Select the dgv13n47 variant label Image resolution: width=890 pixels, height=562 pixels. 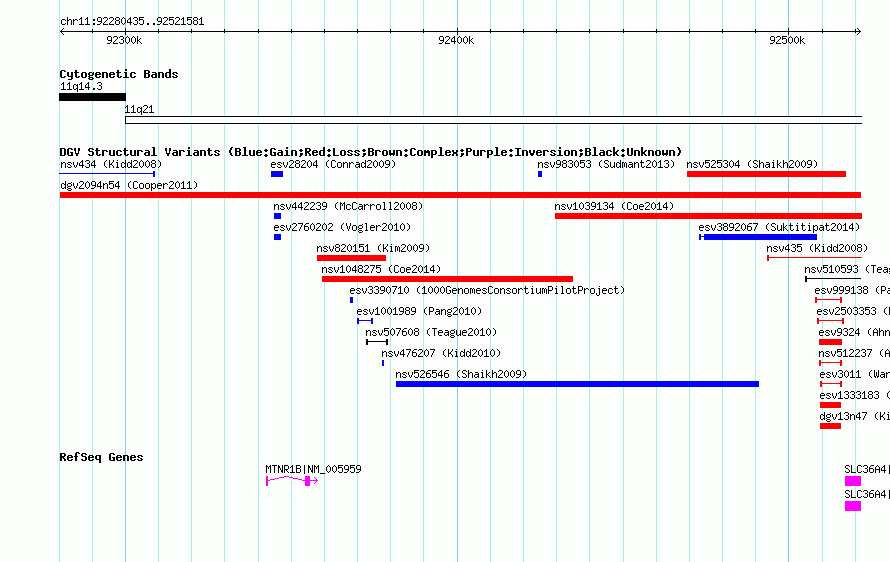(x=855, y=416)
